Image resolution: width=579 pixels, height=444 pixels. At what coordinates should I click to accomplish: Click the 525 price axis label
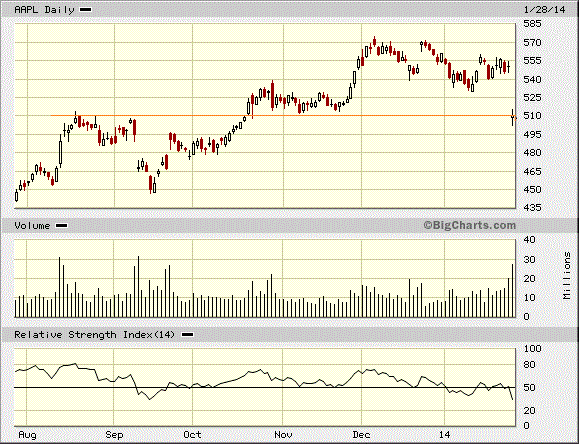(x=532, y=98)
